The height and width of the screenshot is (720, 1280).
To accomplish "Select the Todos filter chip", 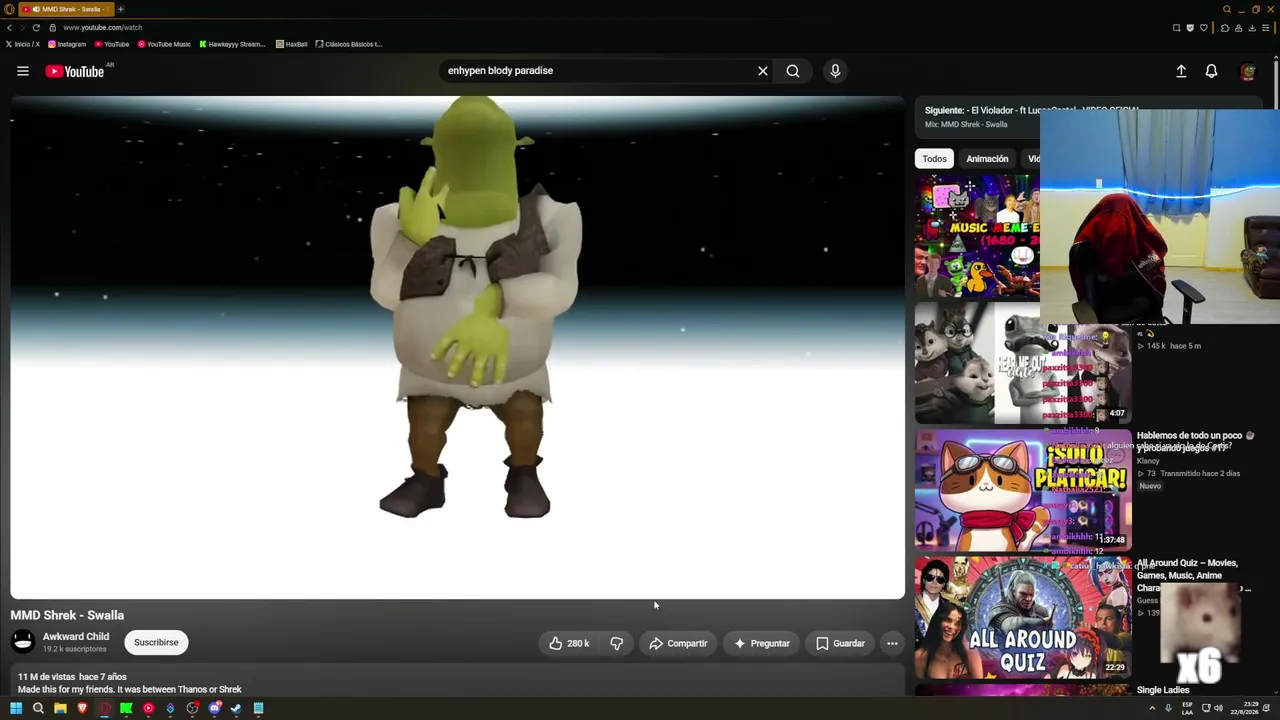I will (934, 159).
